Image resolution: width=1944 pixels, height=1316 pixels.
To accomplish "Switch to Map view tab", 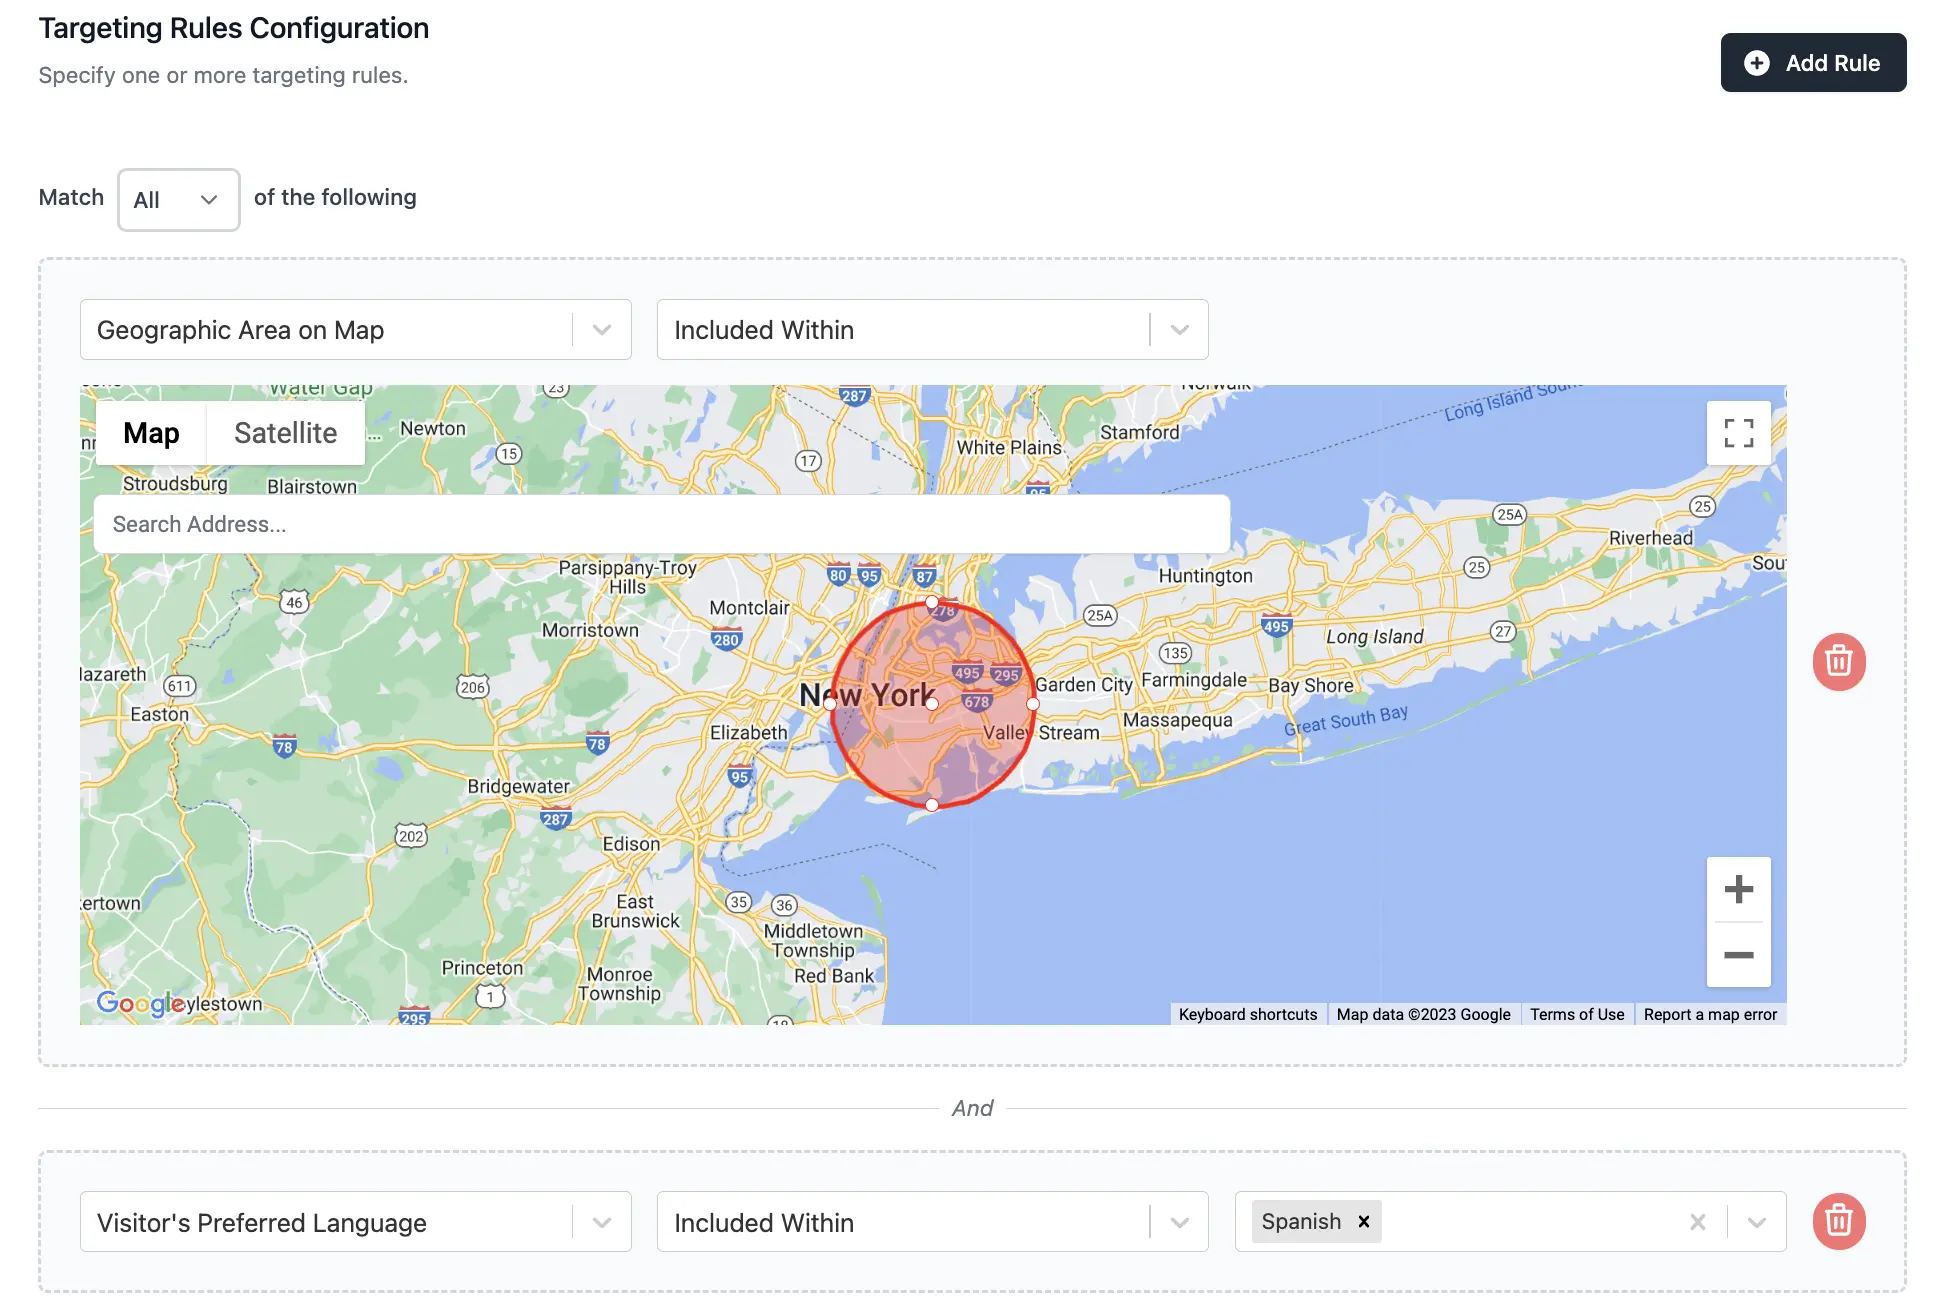I will (x=151, y=432).
